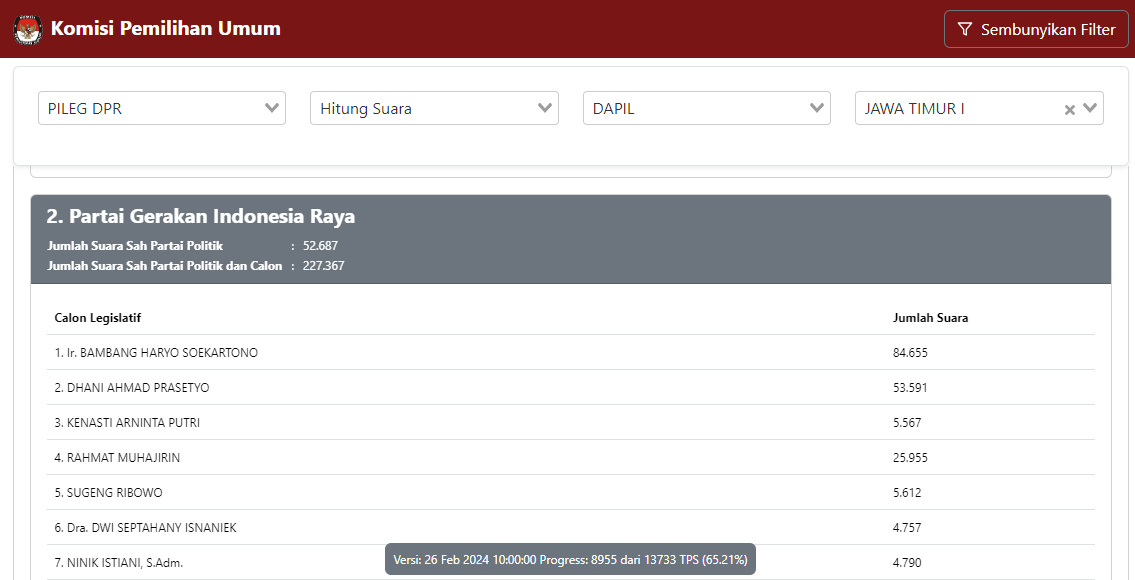Click the filter funnel icon
Screen dimensions: 1135x580
point(964,30)
